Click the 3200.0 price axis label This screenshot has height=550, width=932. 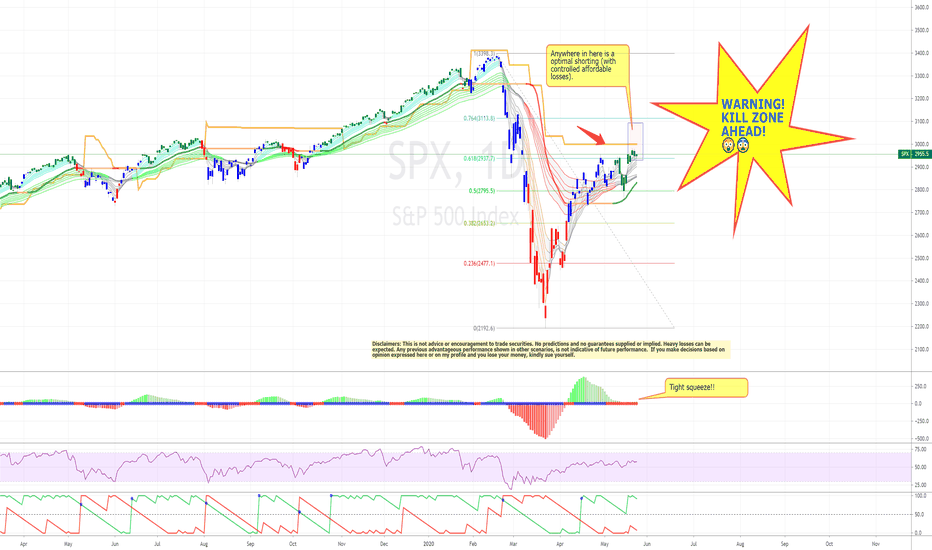(921, 99)
